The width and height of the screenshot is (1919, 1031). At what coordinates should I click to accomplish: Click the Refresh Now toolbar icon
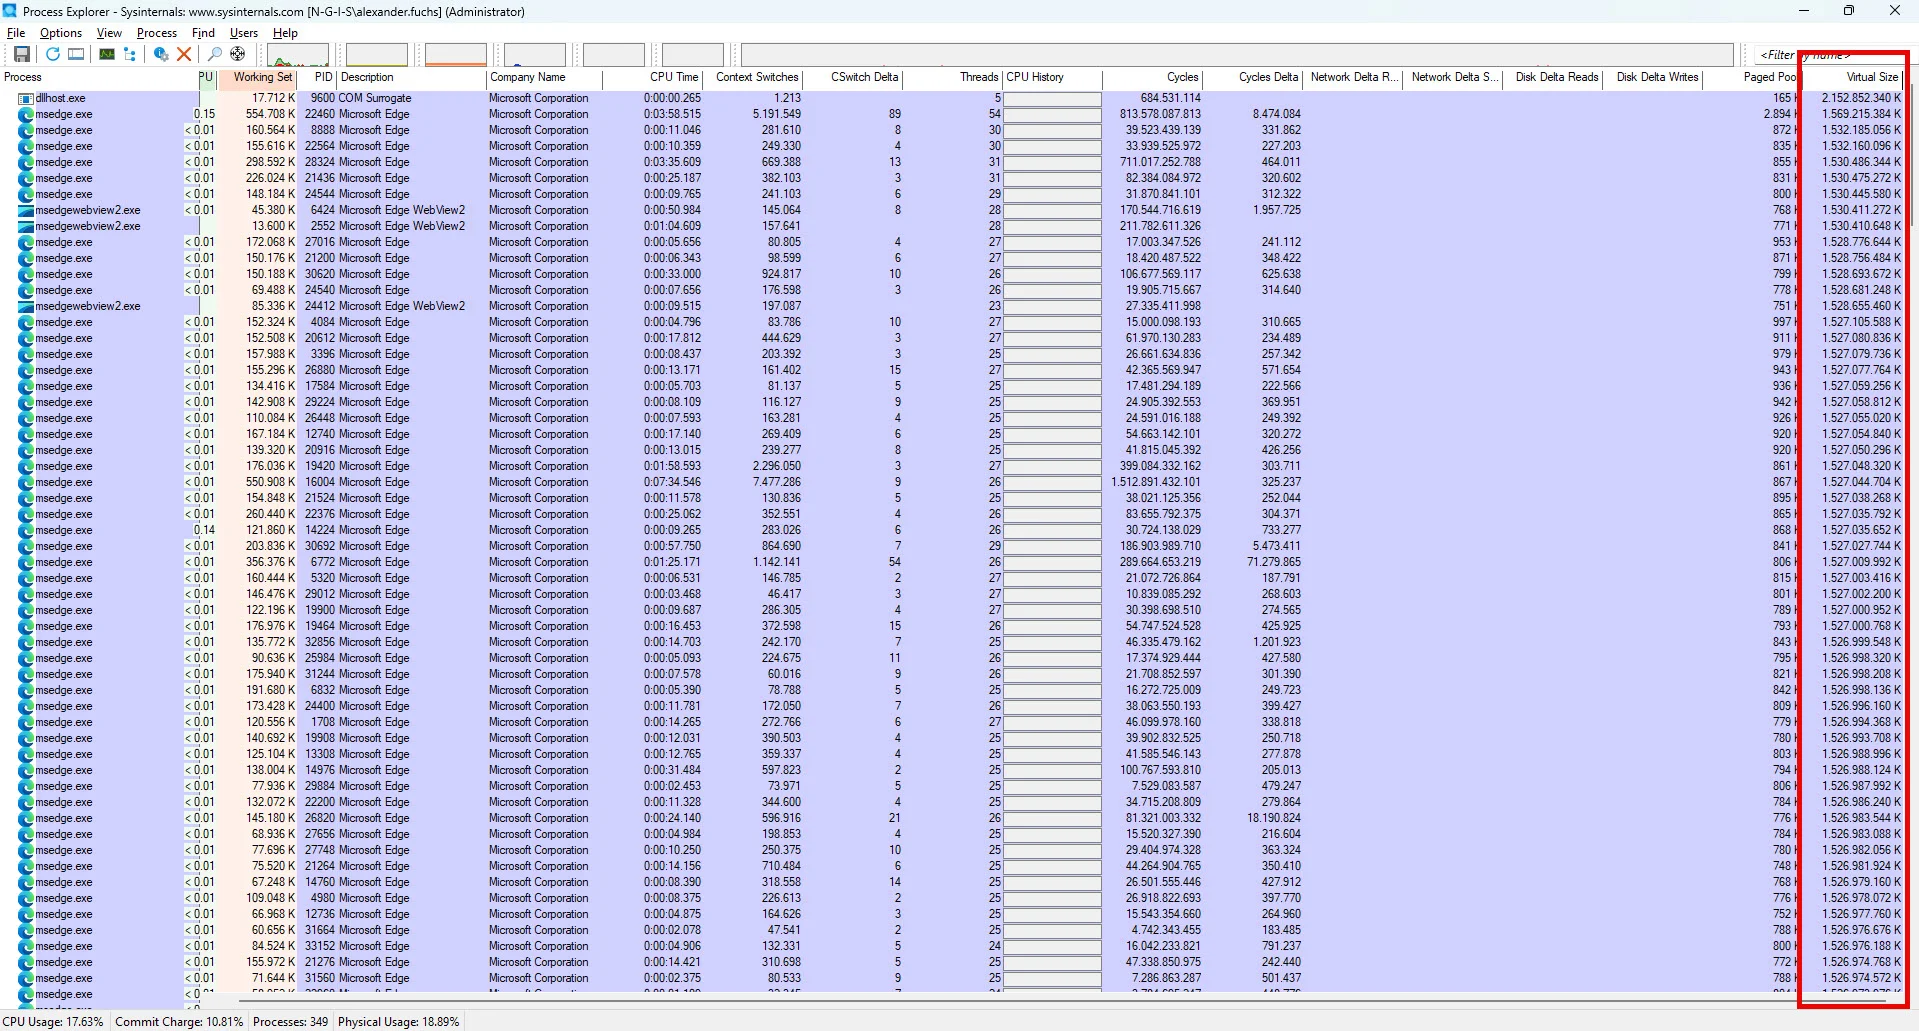tap(53, 54)
